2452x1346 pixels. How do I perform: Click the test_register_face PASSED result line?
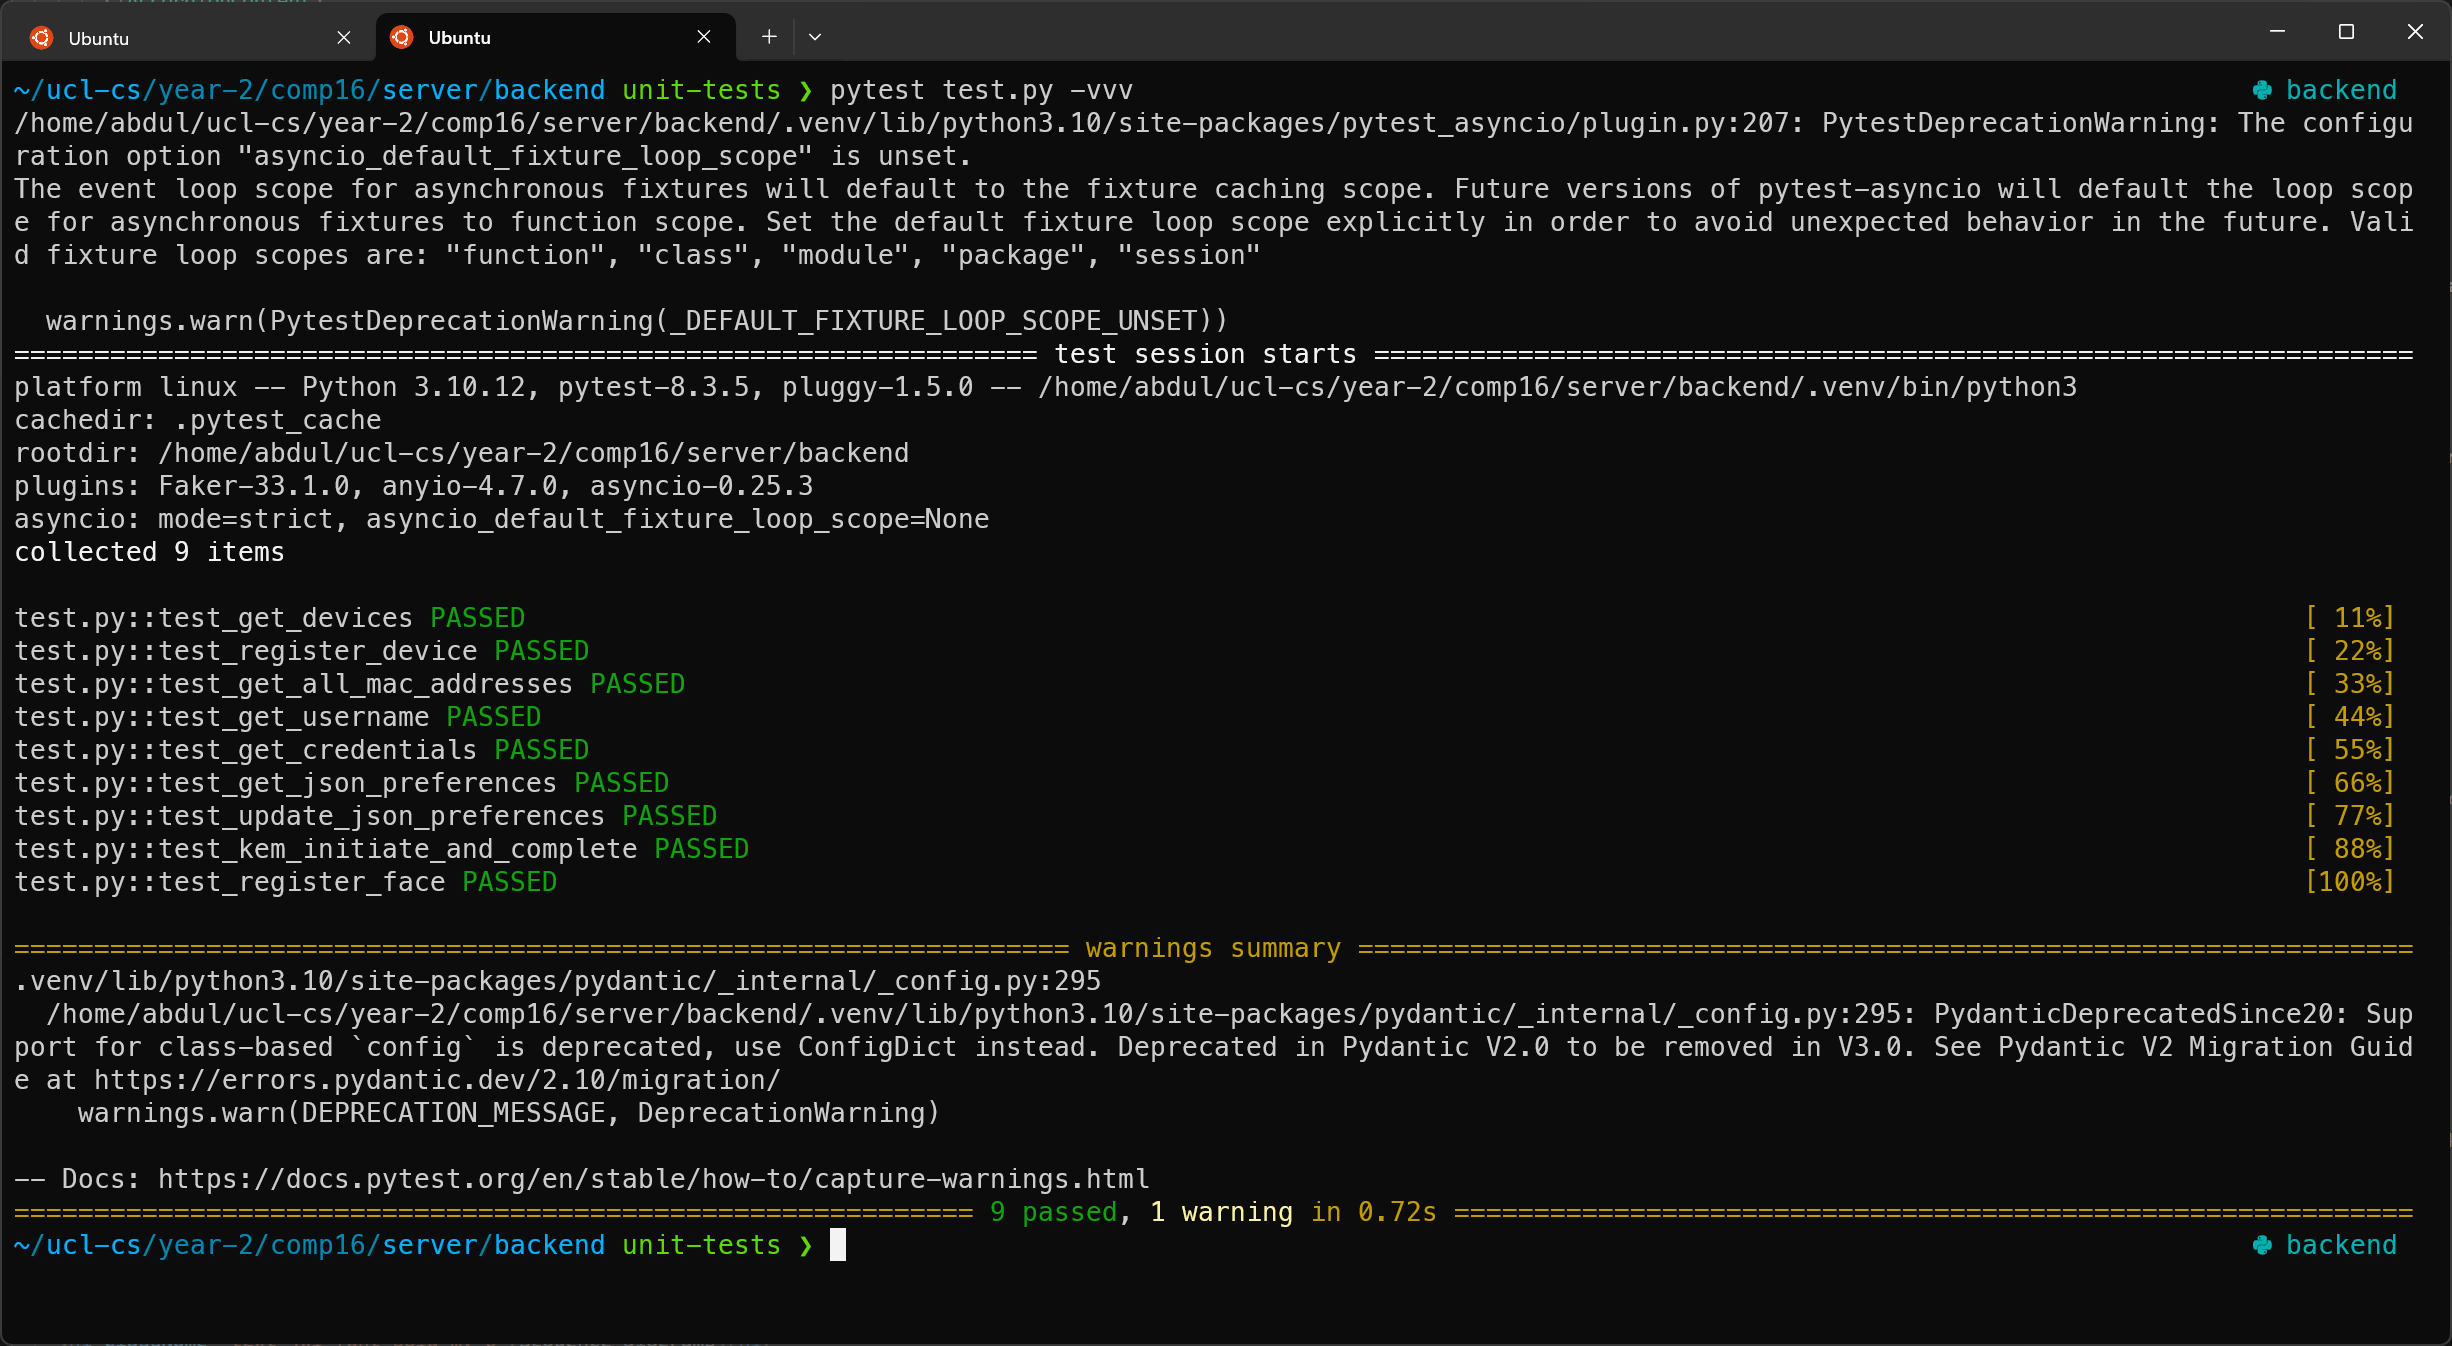(285, 882)
